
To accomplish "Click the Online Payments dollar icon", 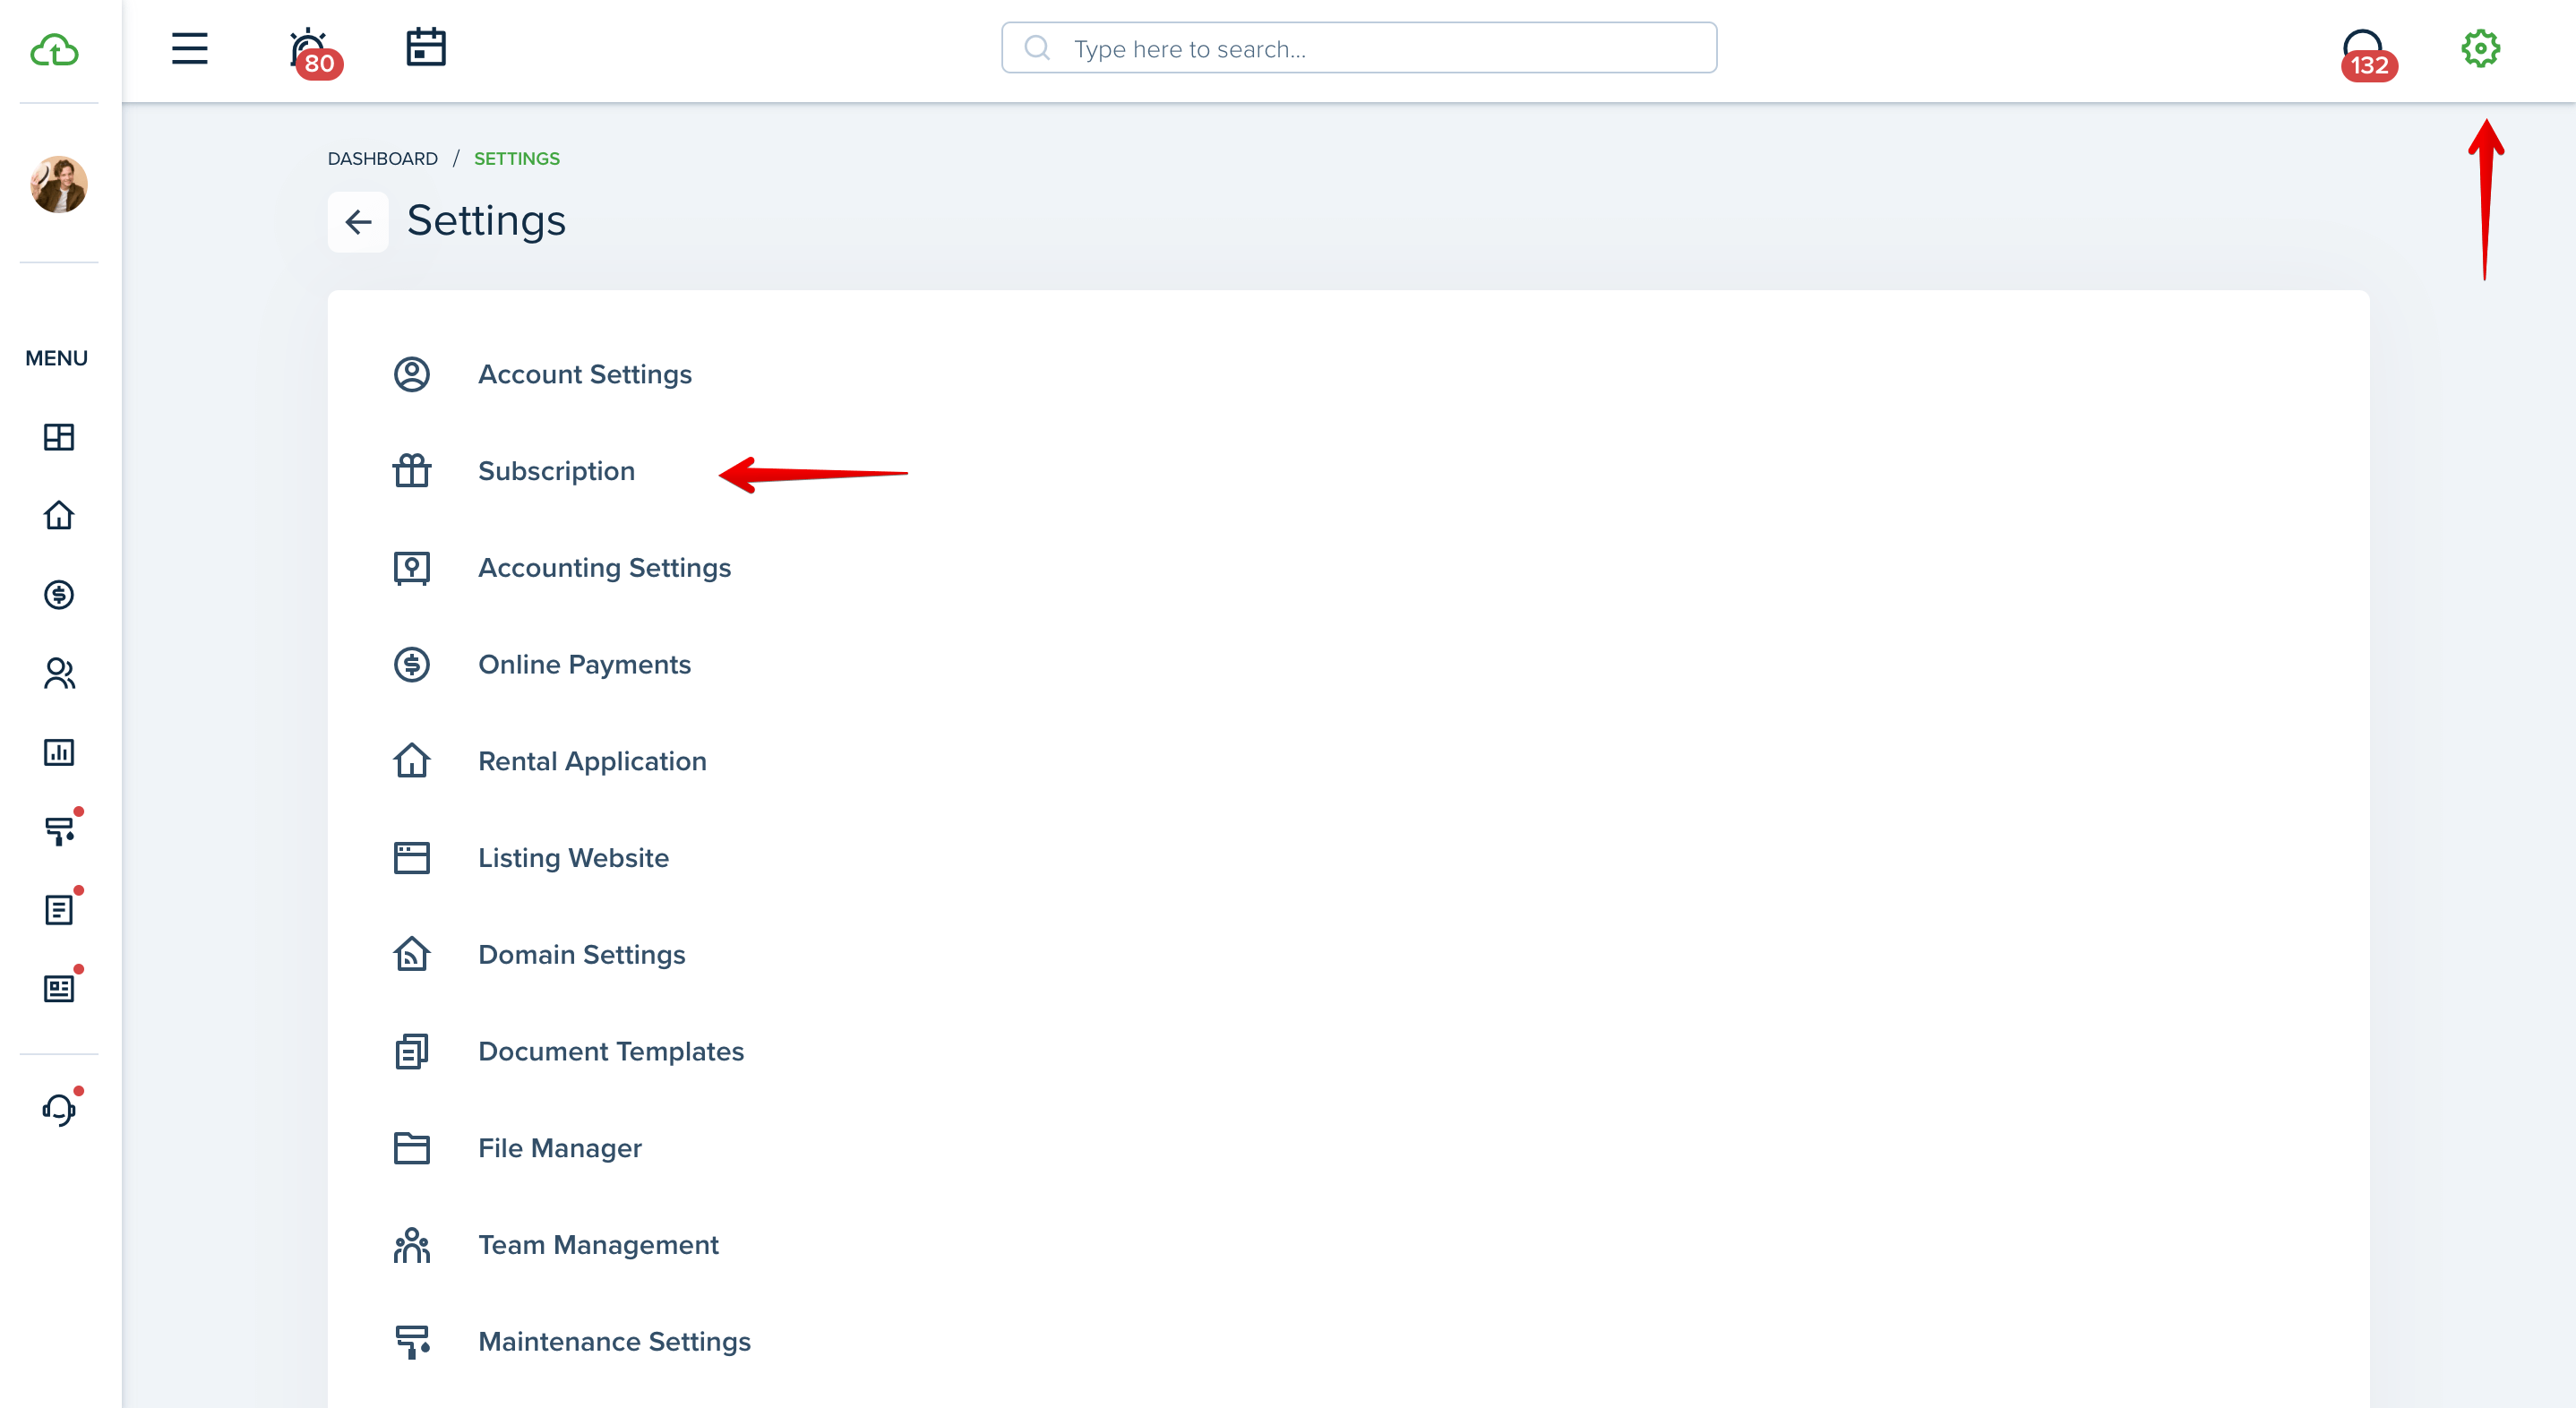I will (x=412, y=664).
